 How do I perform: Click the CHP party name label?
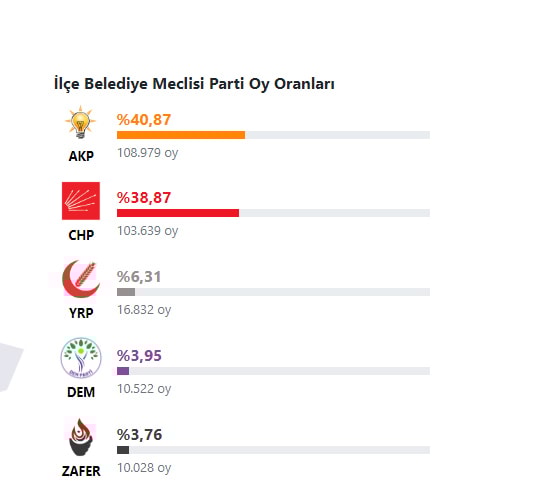click(x=81, y=235)
